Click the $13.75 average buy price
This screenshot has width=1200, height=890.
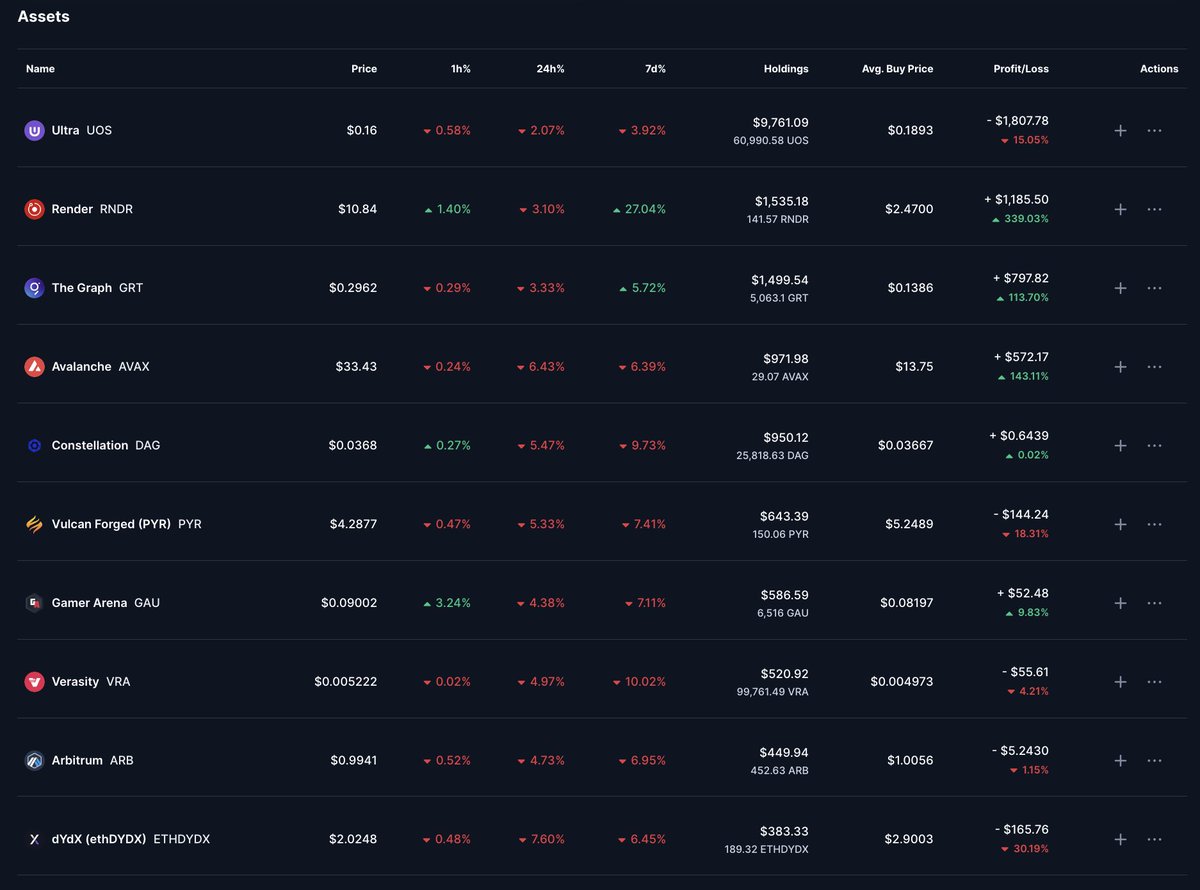[x=915, y=367]
